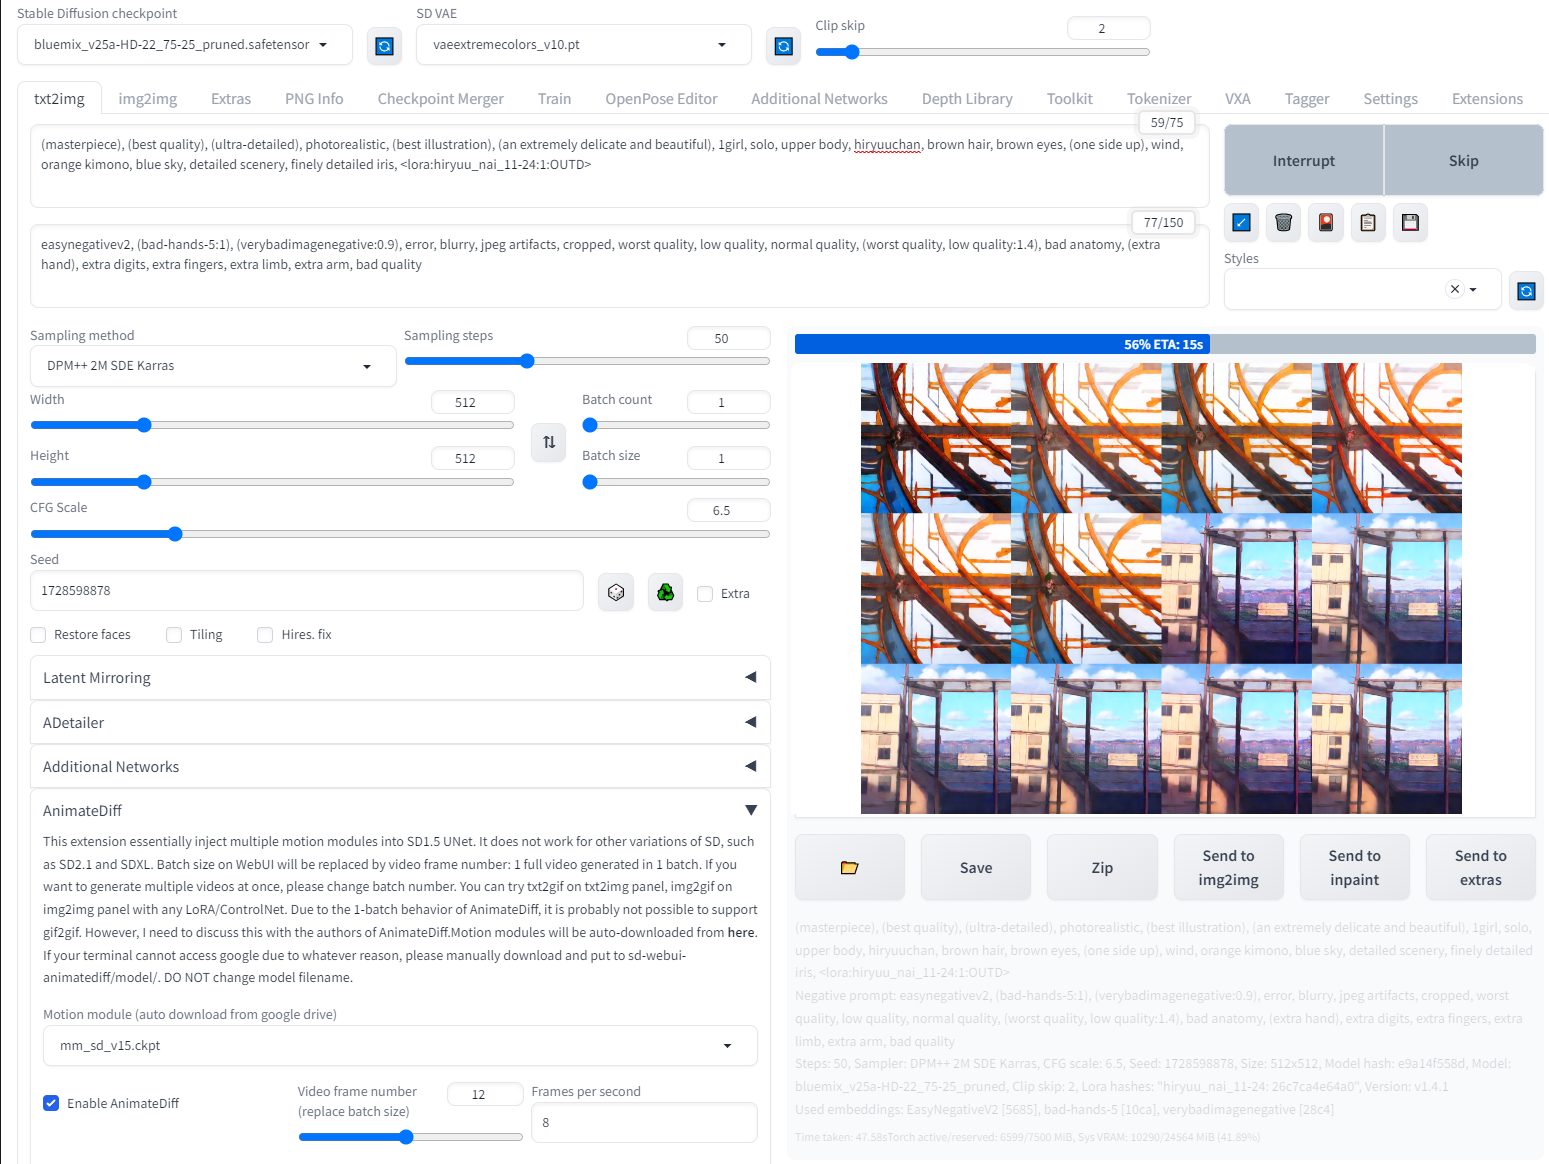
Task: Show extra networks with the red card icon
Action: click(x=1325, y=222)
